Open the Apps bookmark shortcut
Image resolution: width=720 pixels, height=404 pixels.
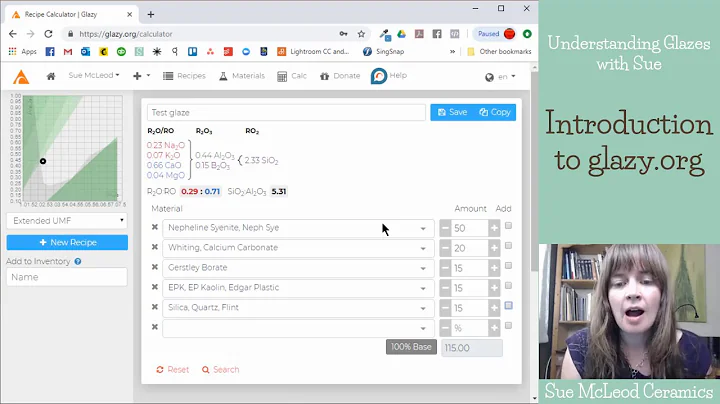click(x=22, y=52)
